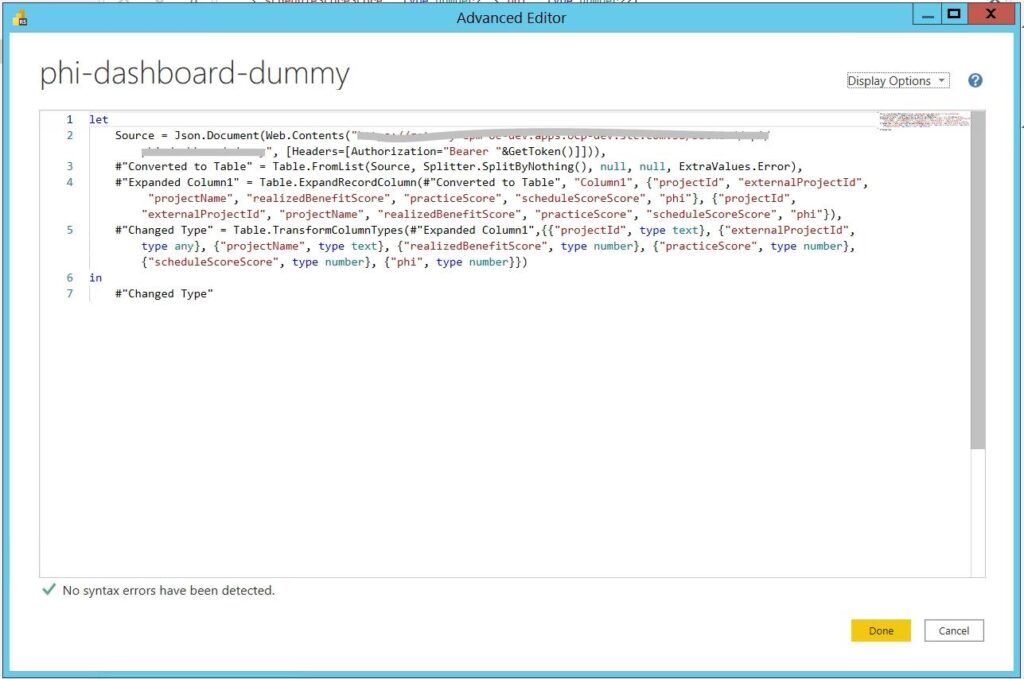Click 'ExtraValues.Error' on line 3
1024x679 pixels.
click(x=734, y=166)
